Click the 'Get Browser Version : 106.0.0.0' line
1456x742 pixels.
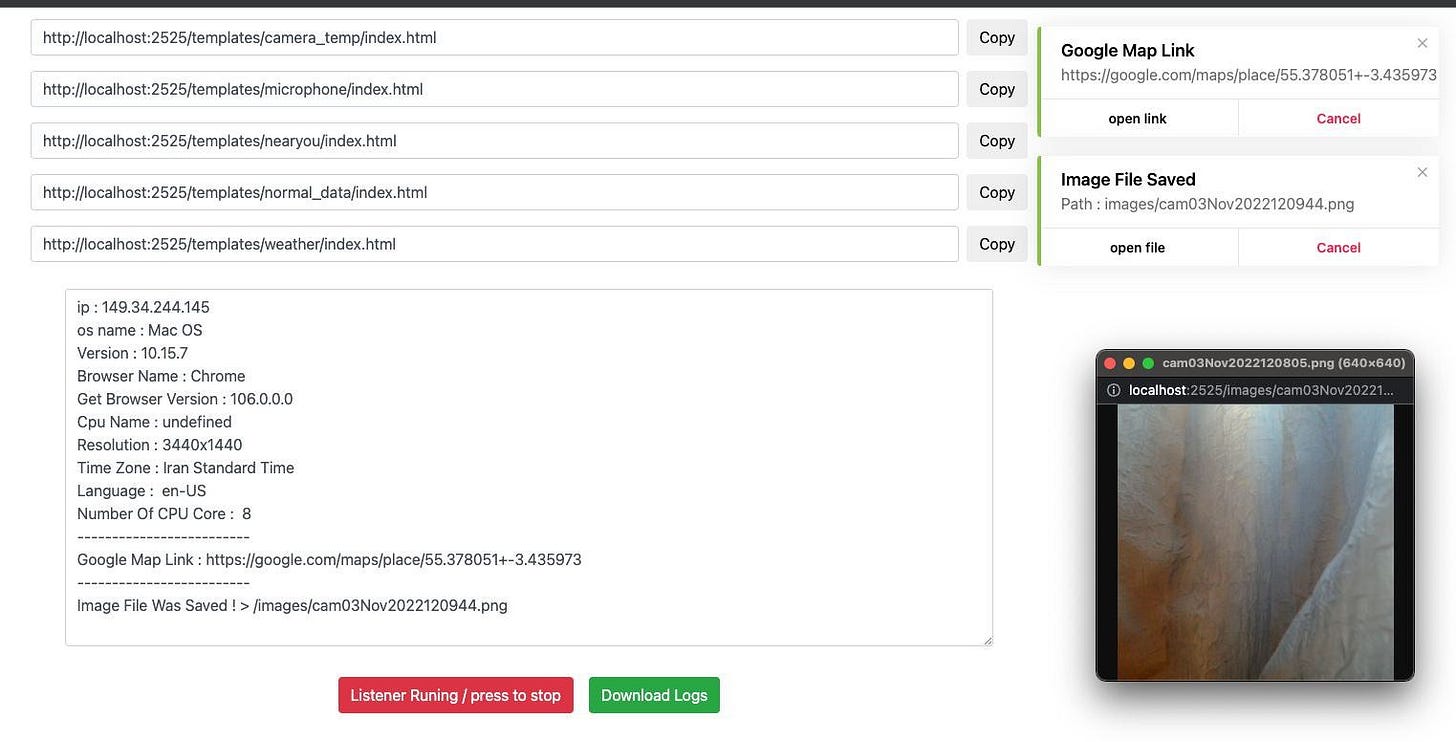point(185,399)
